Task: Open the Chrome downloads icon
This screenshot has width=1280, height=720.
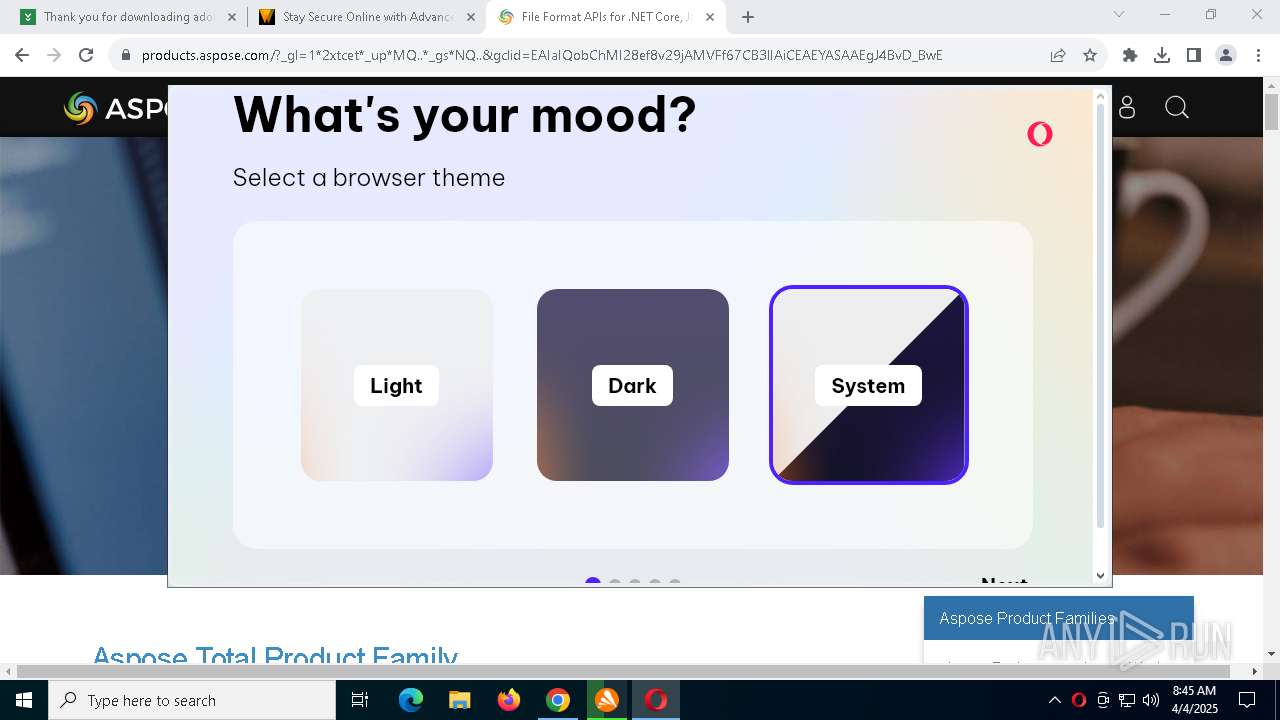Action: click(x=1162, y=55)
